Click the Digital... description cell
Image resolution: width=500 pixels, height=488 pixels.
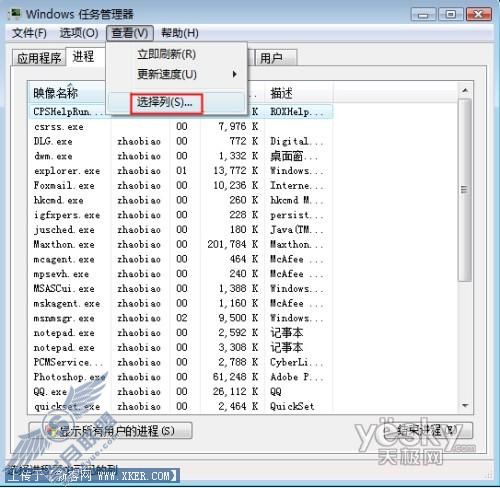297,141
